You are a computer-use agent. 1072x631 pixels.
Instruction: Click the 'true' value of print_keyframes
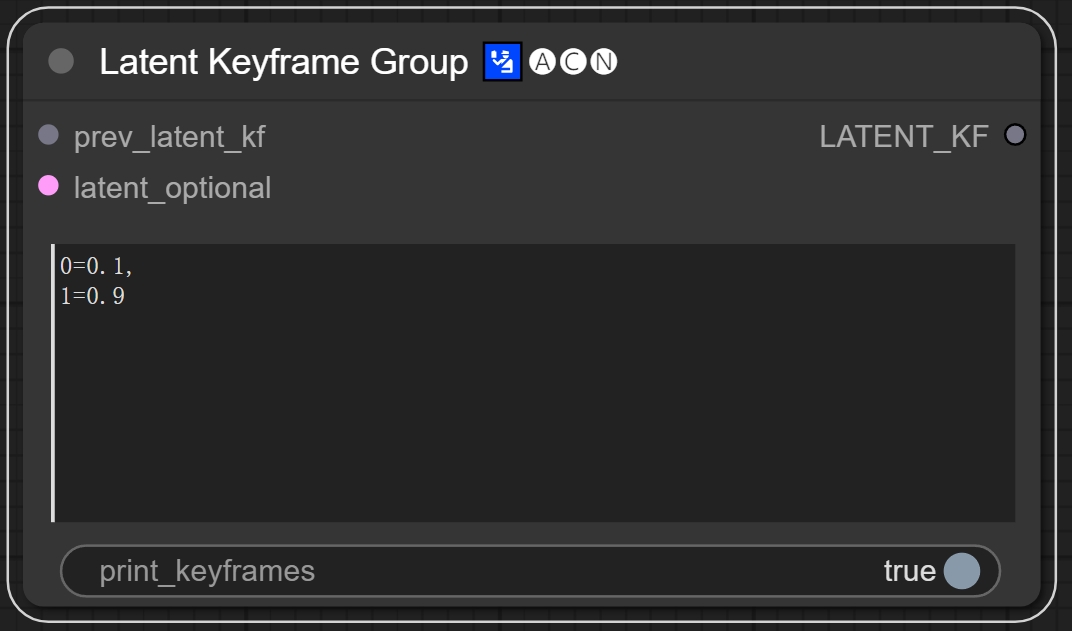(909, 571)
